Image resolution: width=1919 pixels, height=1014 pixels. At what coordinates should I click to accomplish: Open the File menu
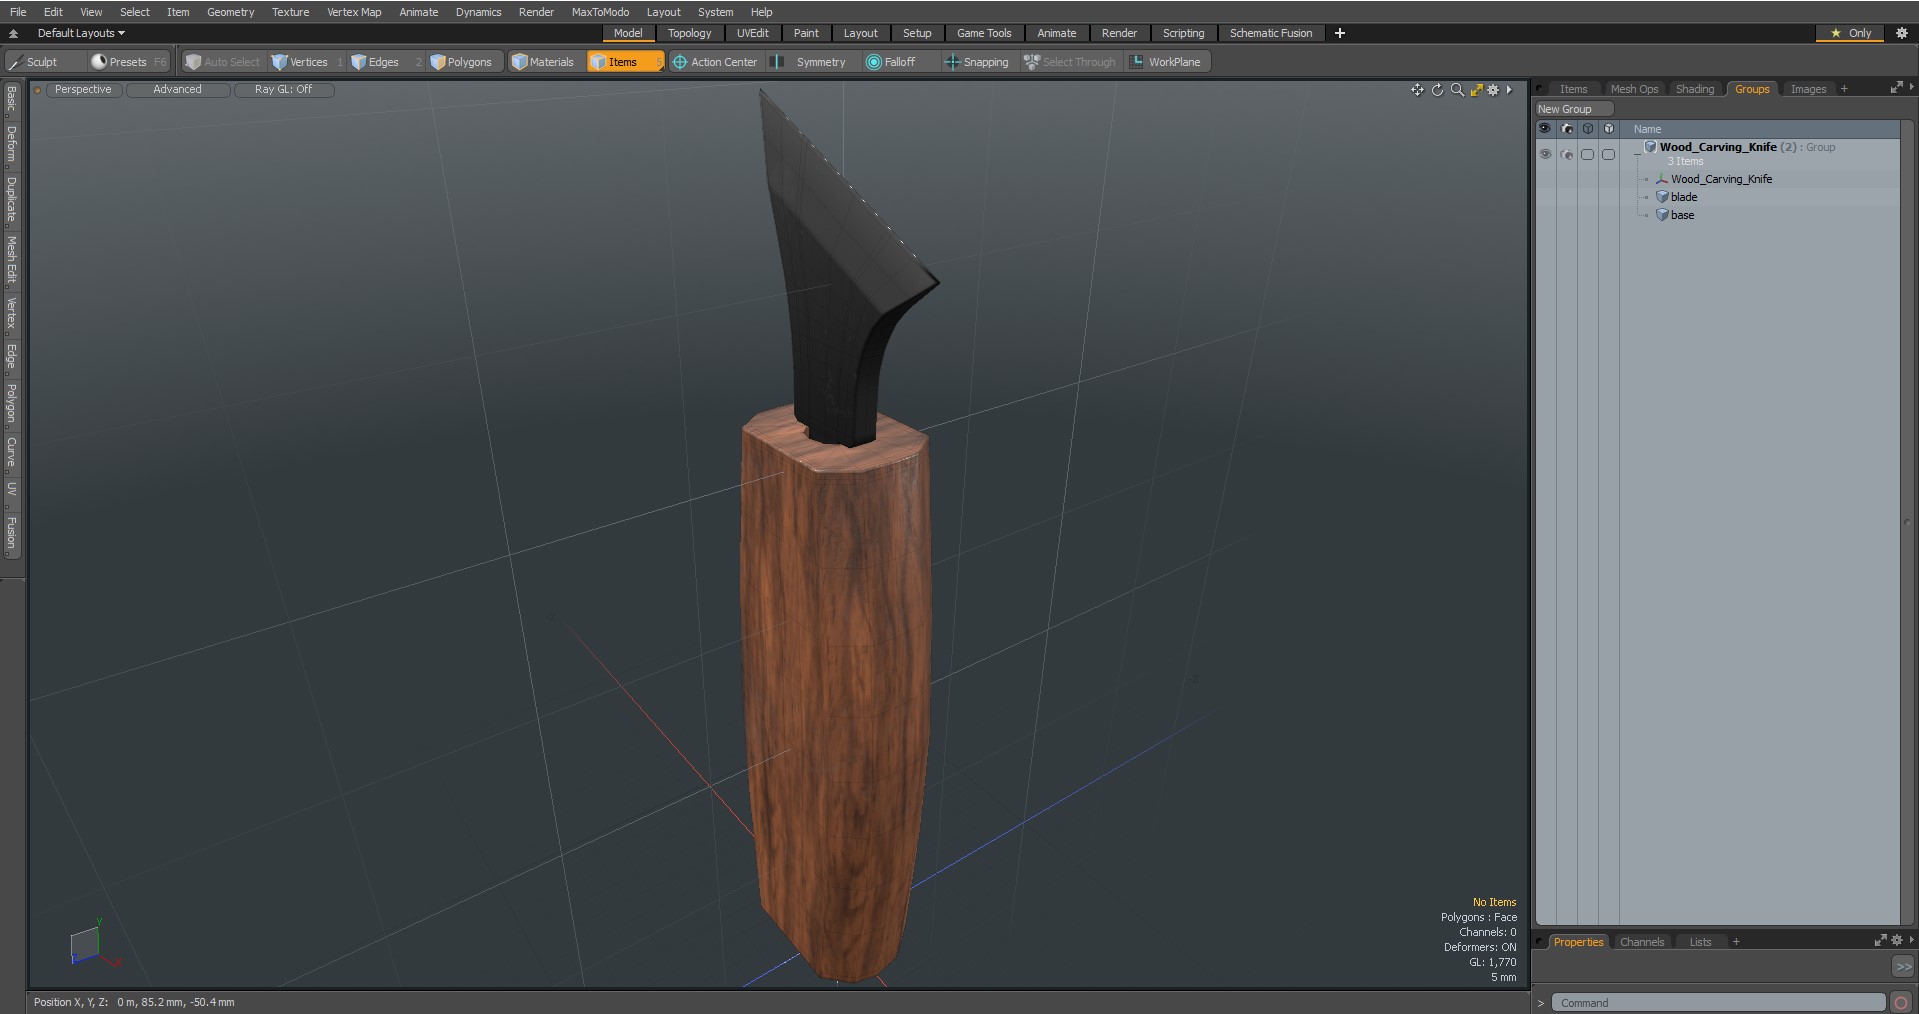click(18, 12)
